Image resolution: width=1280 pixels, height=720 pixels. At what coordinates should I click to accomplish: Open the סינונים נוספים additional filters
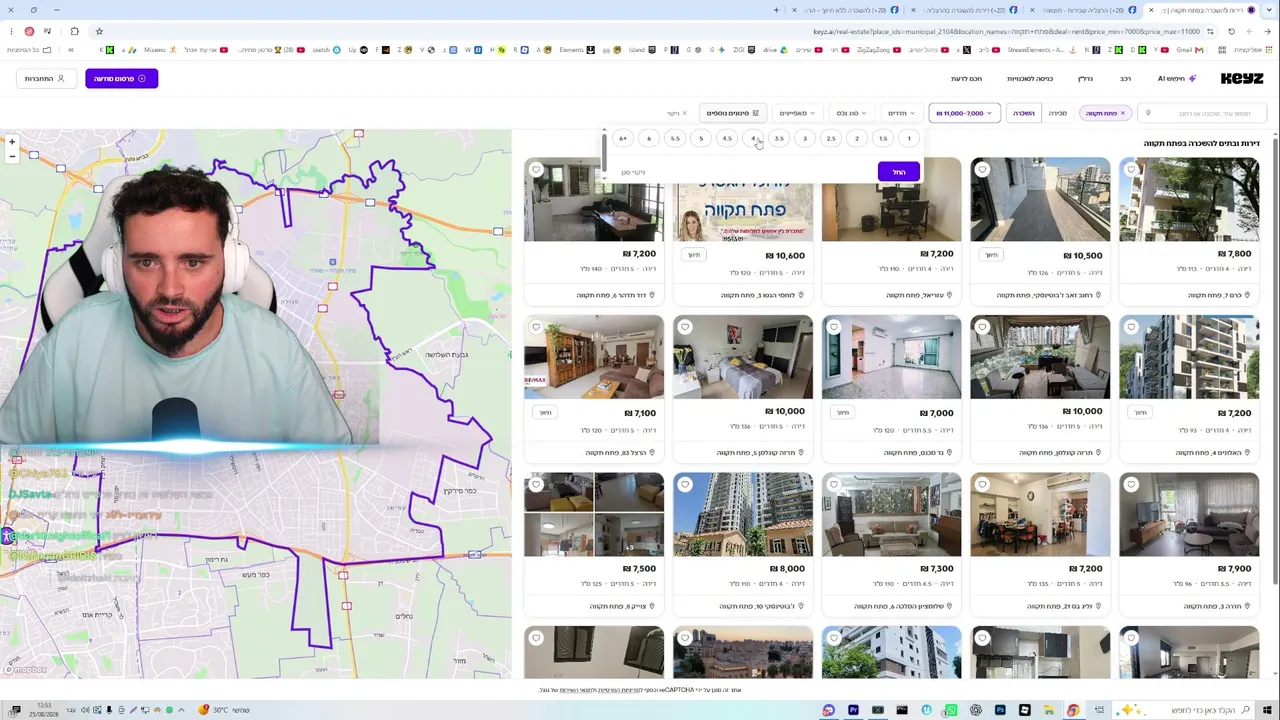click(x=732, y=113)
